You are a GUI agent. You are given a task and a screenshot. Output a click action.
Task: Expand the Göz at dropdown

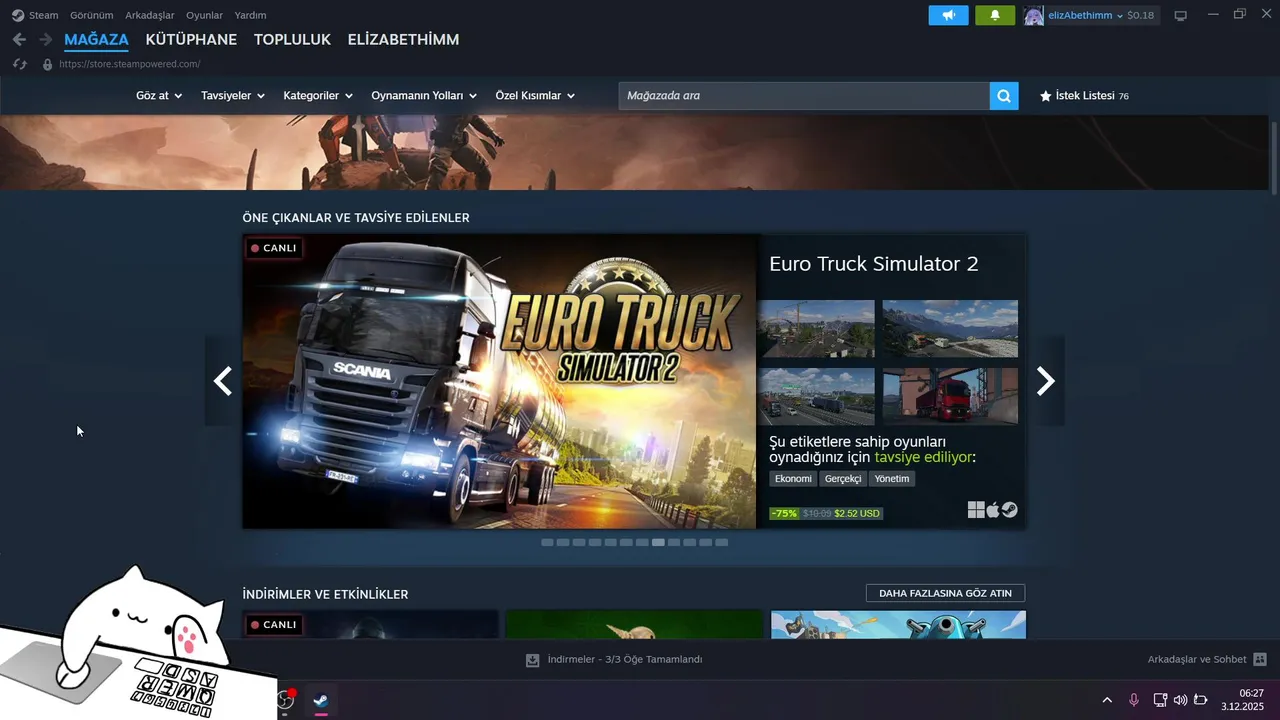tap(159, 96)
